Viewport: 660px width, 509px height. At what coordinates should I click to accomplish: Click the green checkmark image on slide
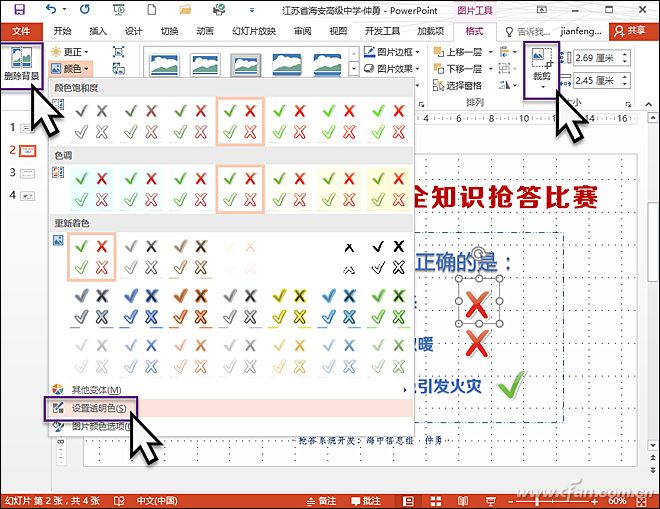click(x=510, y=383)
